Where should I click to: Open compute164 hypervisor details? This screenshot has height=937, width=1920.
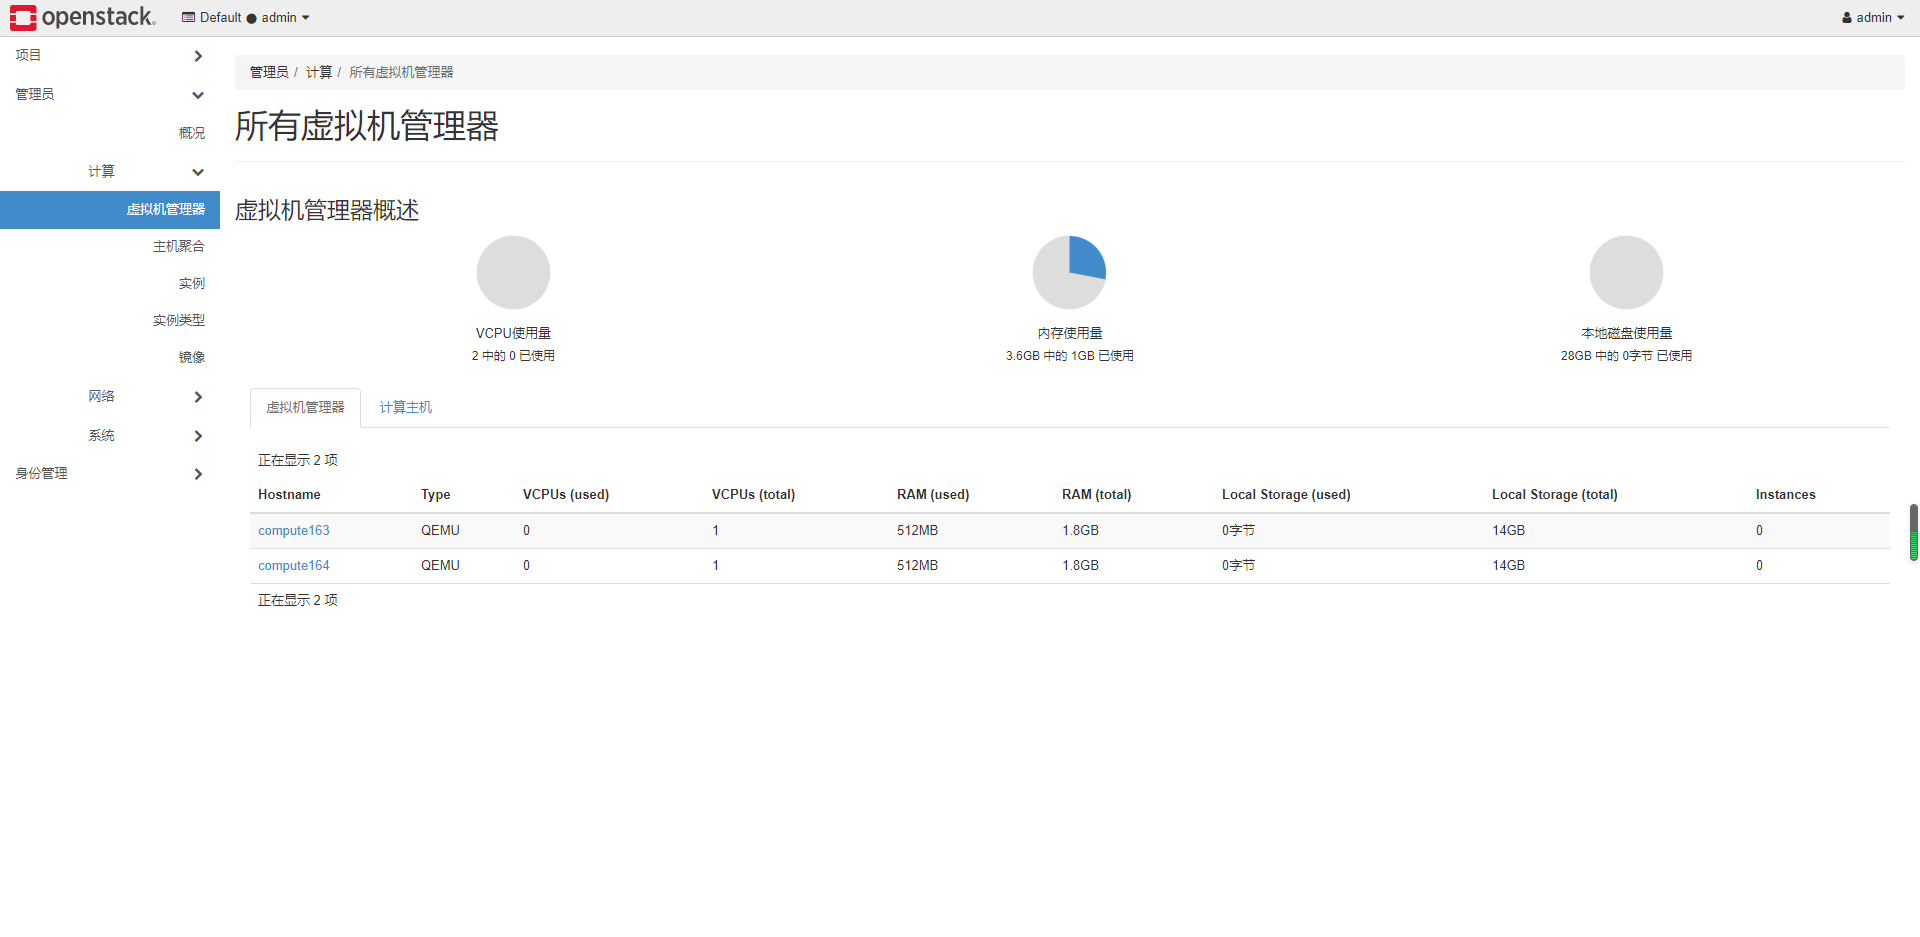[x=293, y=565]
